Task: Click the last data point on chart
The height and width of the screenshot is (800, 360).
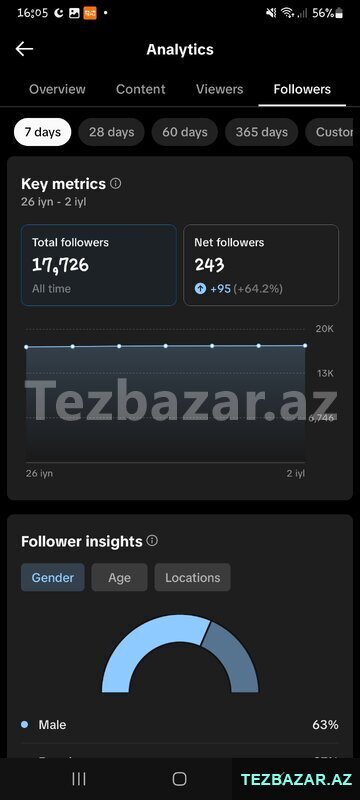Action: point(305,345)
